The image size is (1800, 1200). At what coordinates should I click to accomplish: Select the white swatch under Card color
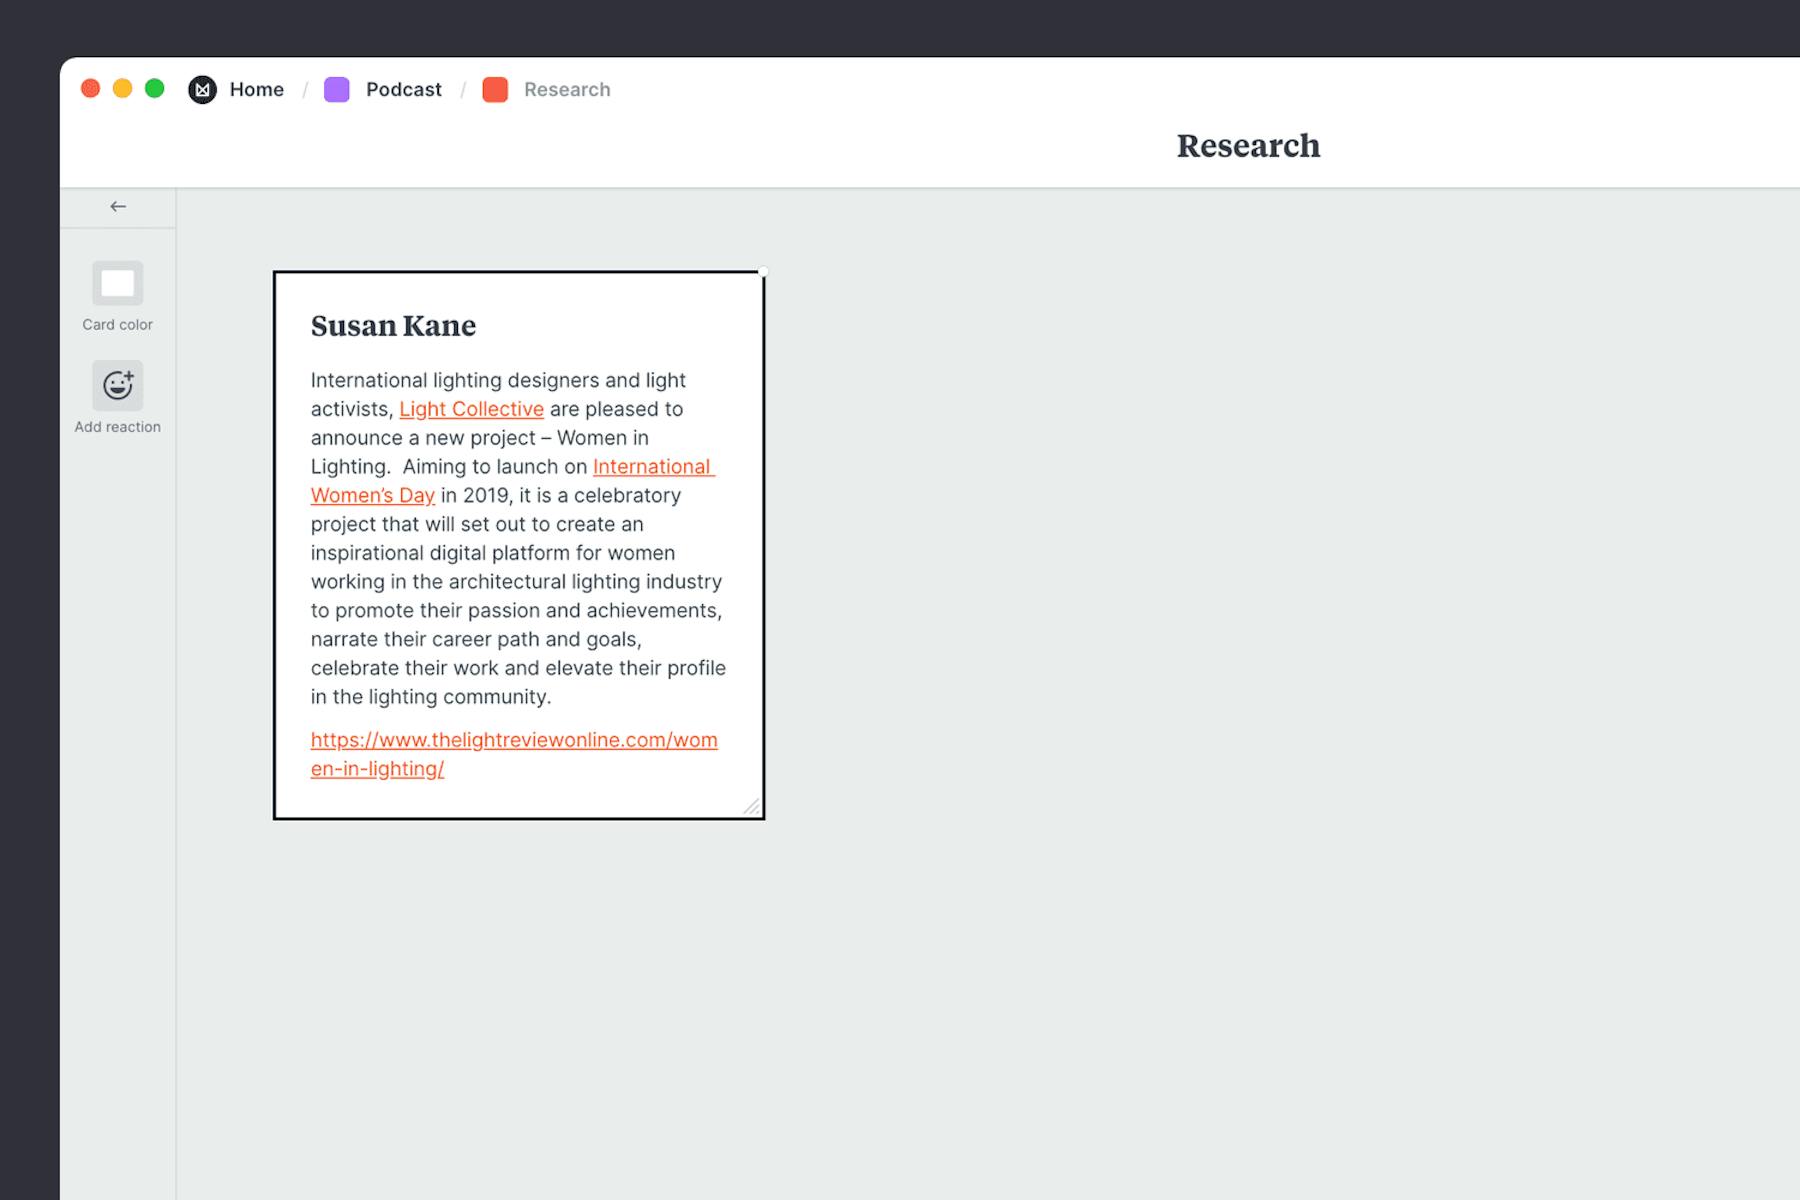(x=117, y=283)
